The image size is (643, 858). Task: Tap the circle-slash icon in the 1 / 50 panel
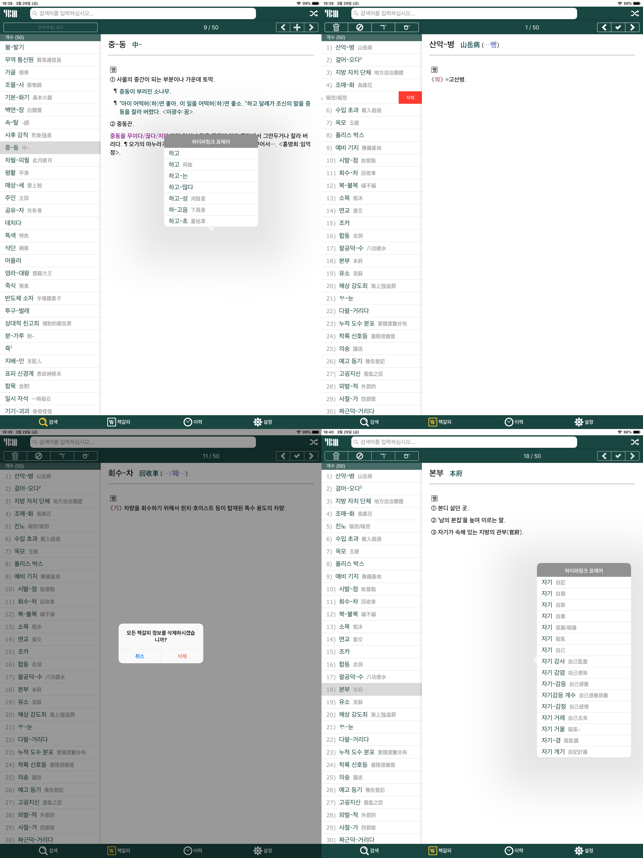pos(360,28)
